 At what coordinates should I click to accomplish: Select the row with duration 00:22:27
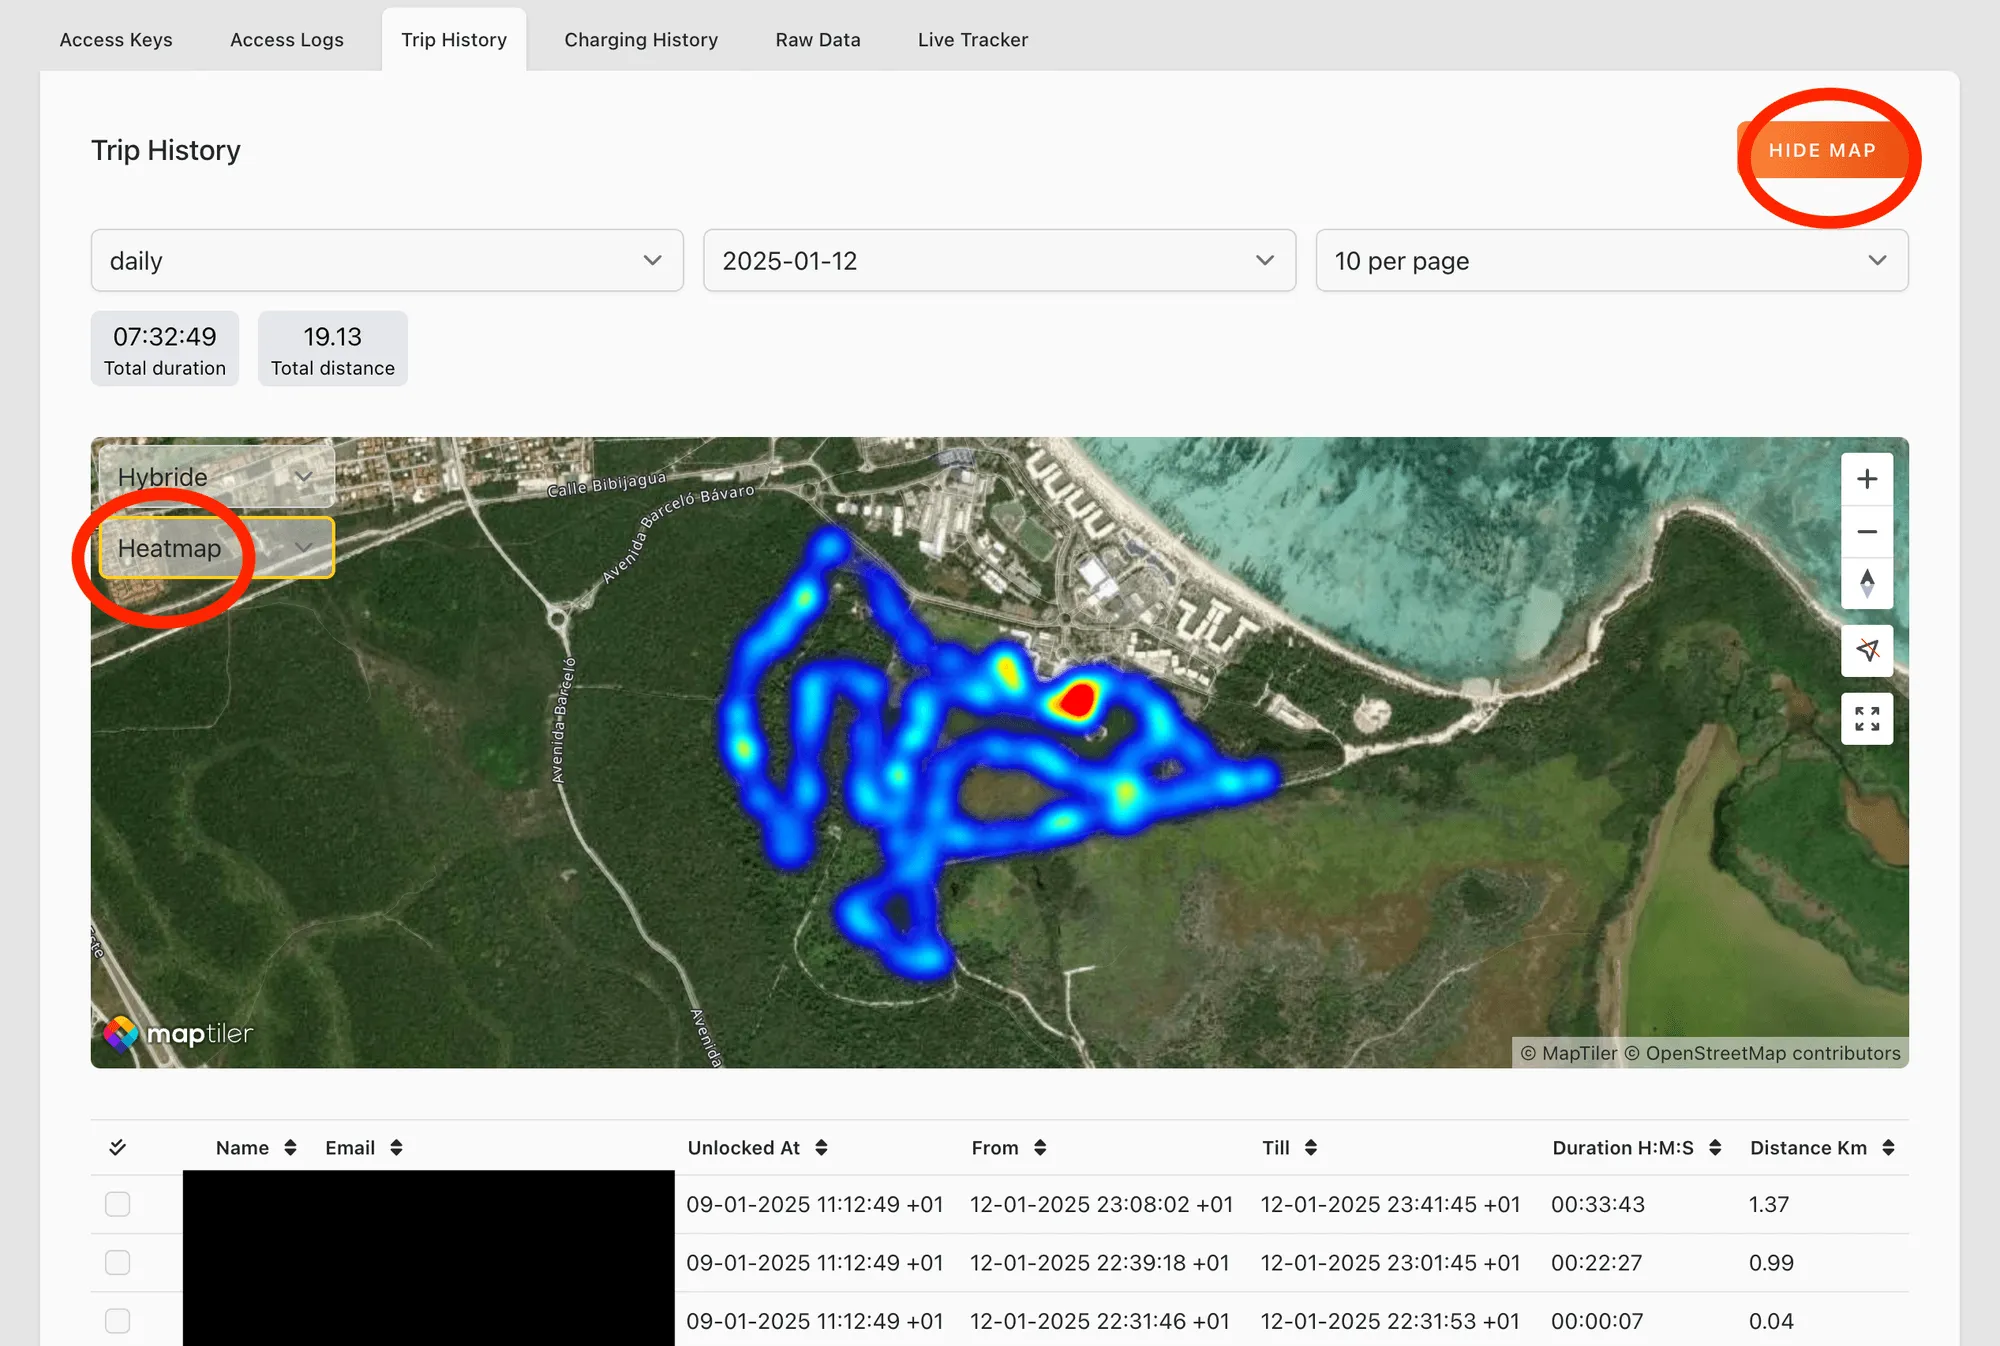pyautogui.click(x=118, y=1262)
